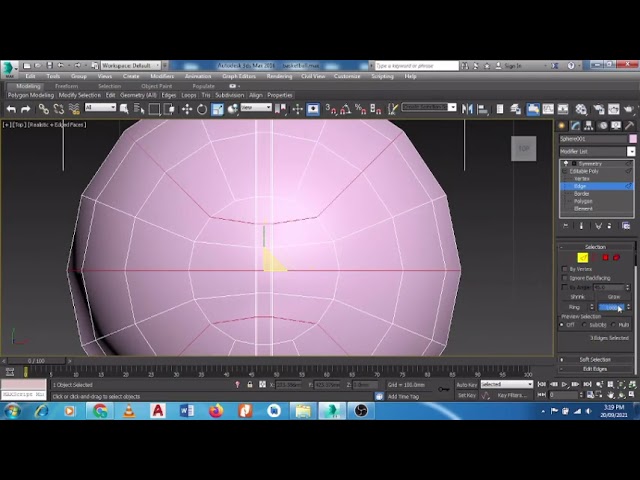Viewport: 640px width, 480px height.
Task: Open the Motion command panel tab
Action: (x=603, y=126)
